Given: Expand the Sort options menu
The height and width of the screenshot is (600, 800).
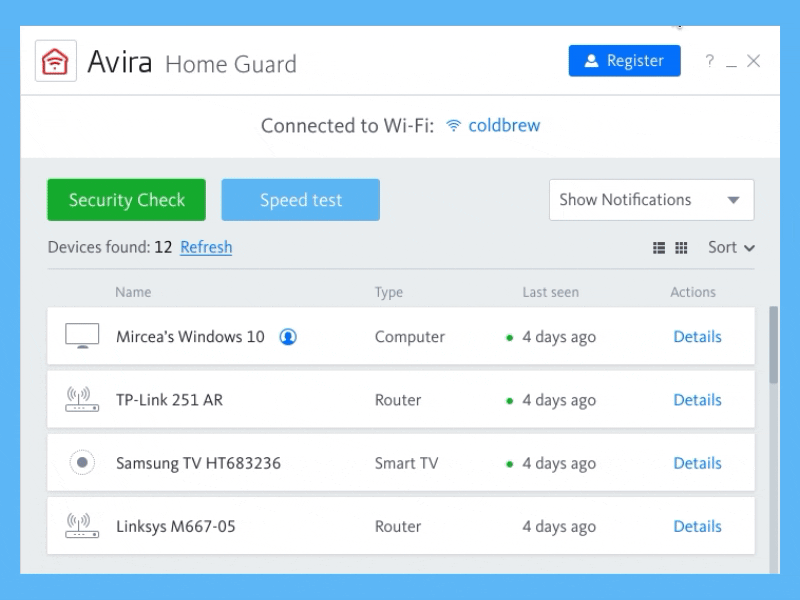Looking at the screenshot, I should pyautogui.click(x=731, y=247).
